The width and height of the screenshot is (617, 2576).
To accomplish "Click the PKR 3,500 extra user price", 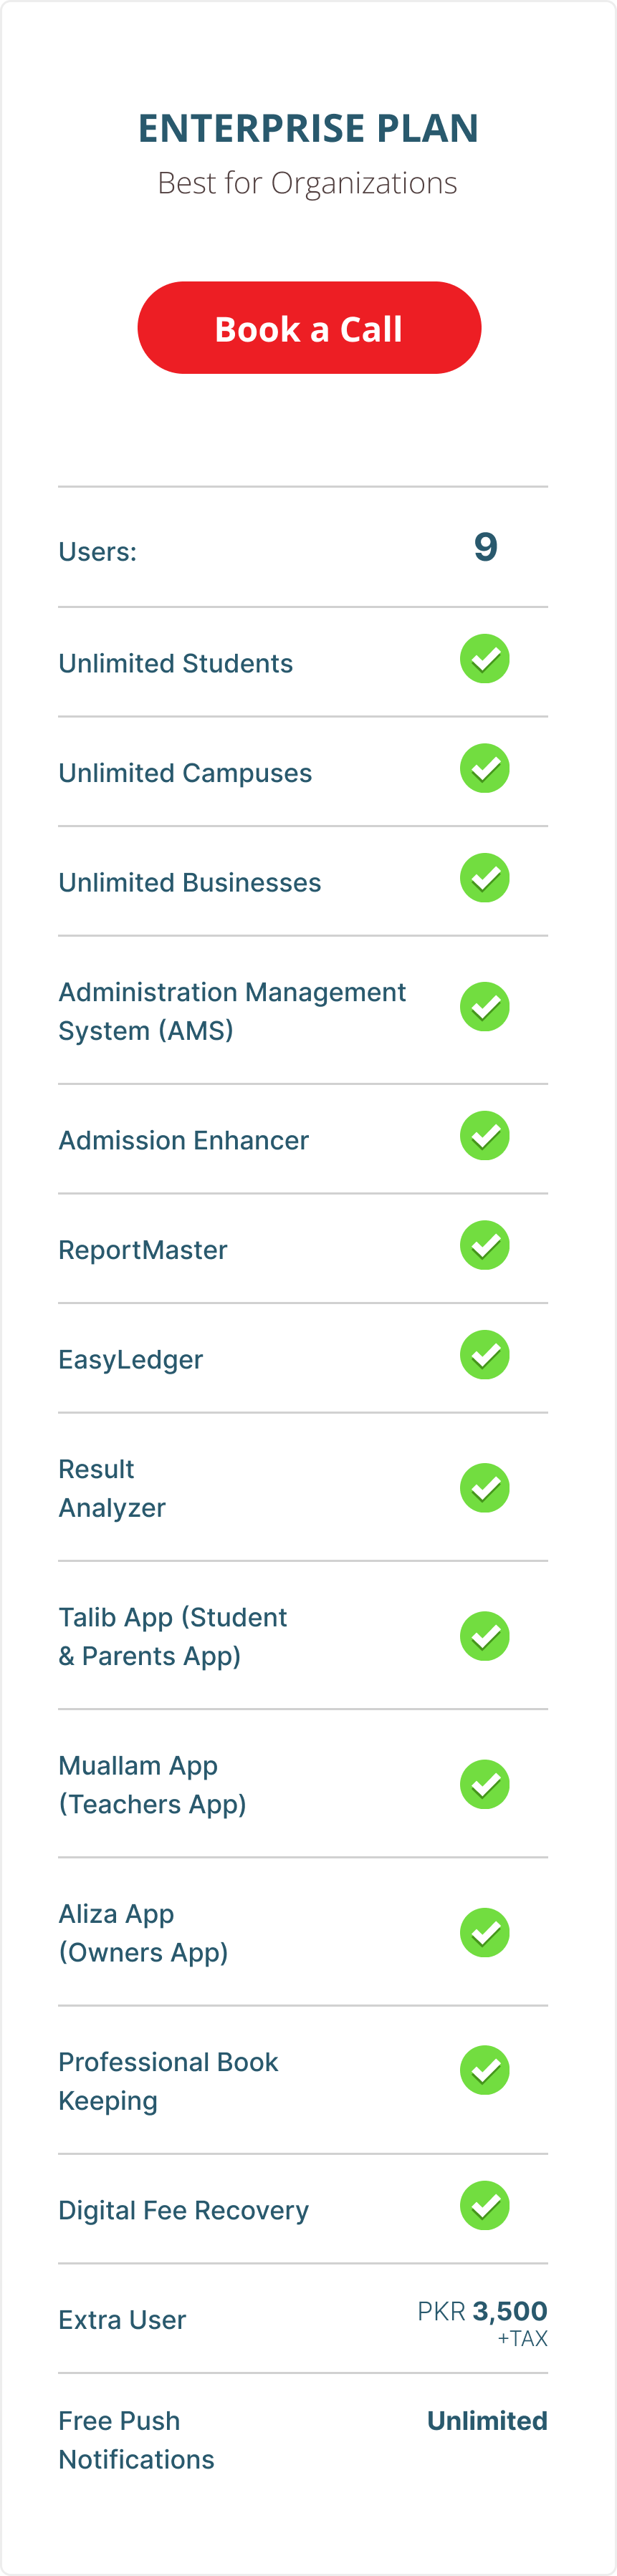I will (x=482, y=2312).
